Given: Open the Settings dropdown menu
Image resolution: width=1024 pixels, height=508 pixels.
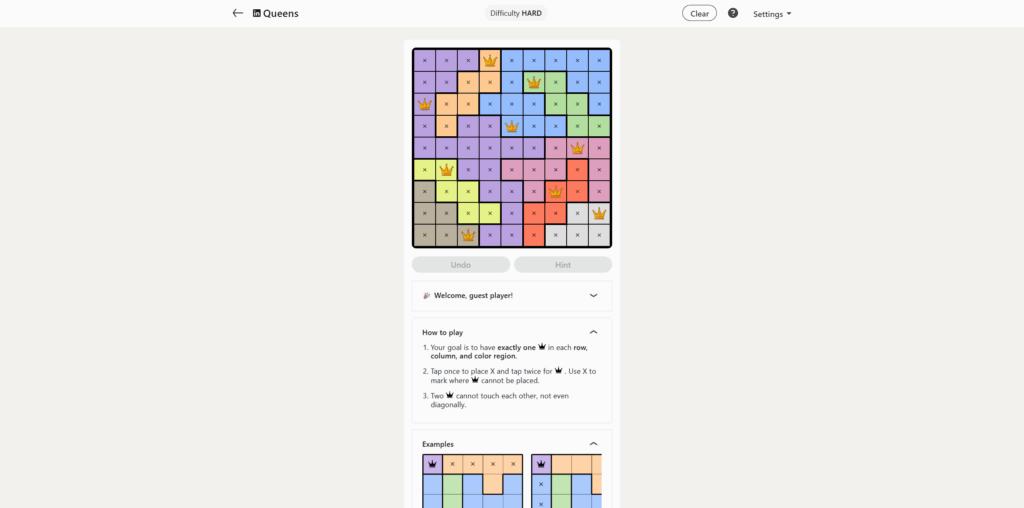Looking at the screenshot, I should coord(772,14).
